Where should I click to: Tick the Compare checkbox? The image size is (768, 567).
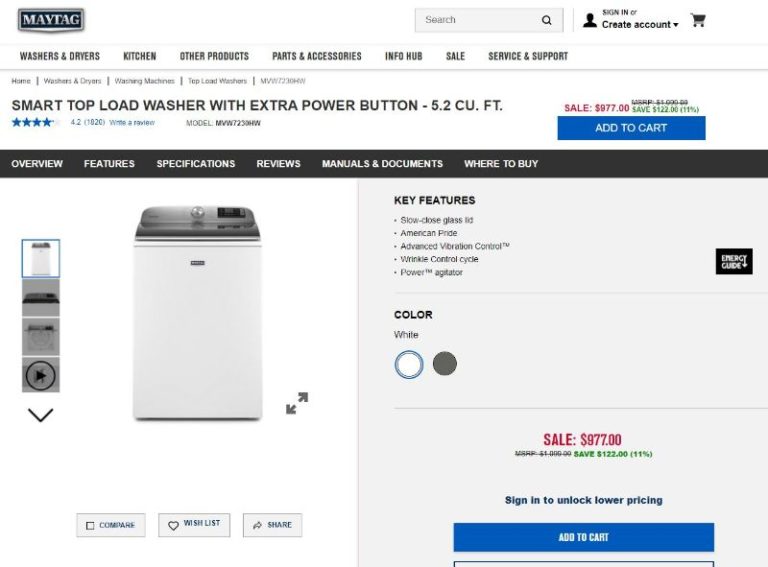(x=90, y=526)
